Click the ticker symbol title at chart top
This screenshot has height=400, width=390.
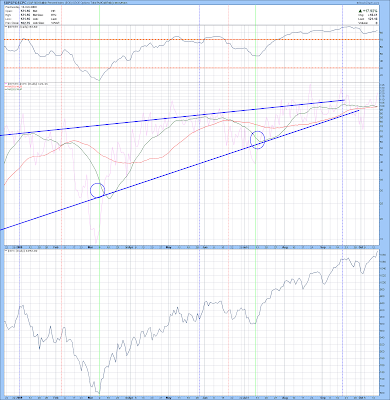click(x=14, y=2)
